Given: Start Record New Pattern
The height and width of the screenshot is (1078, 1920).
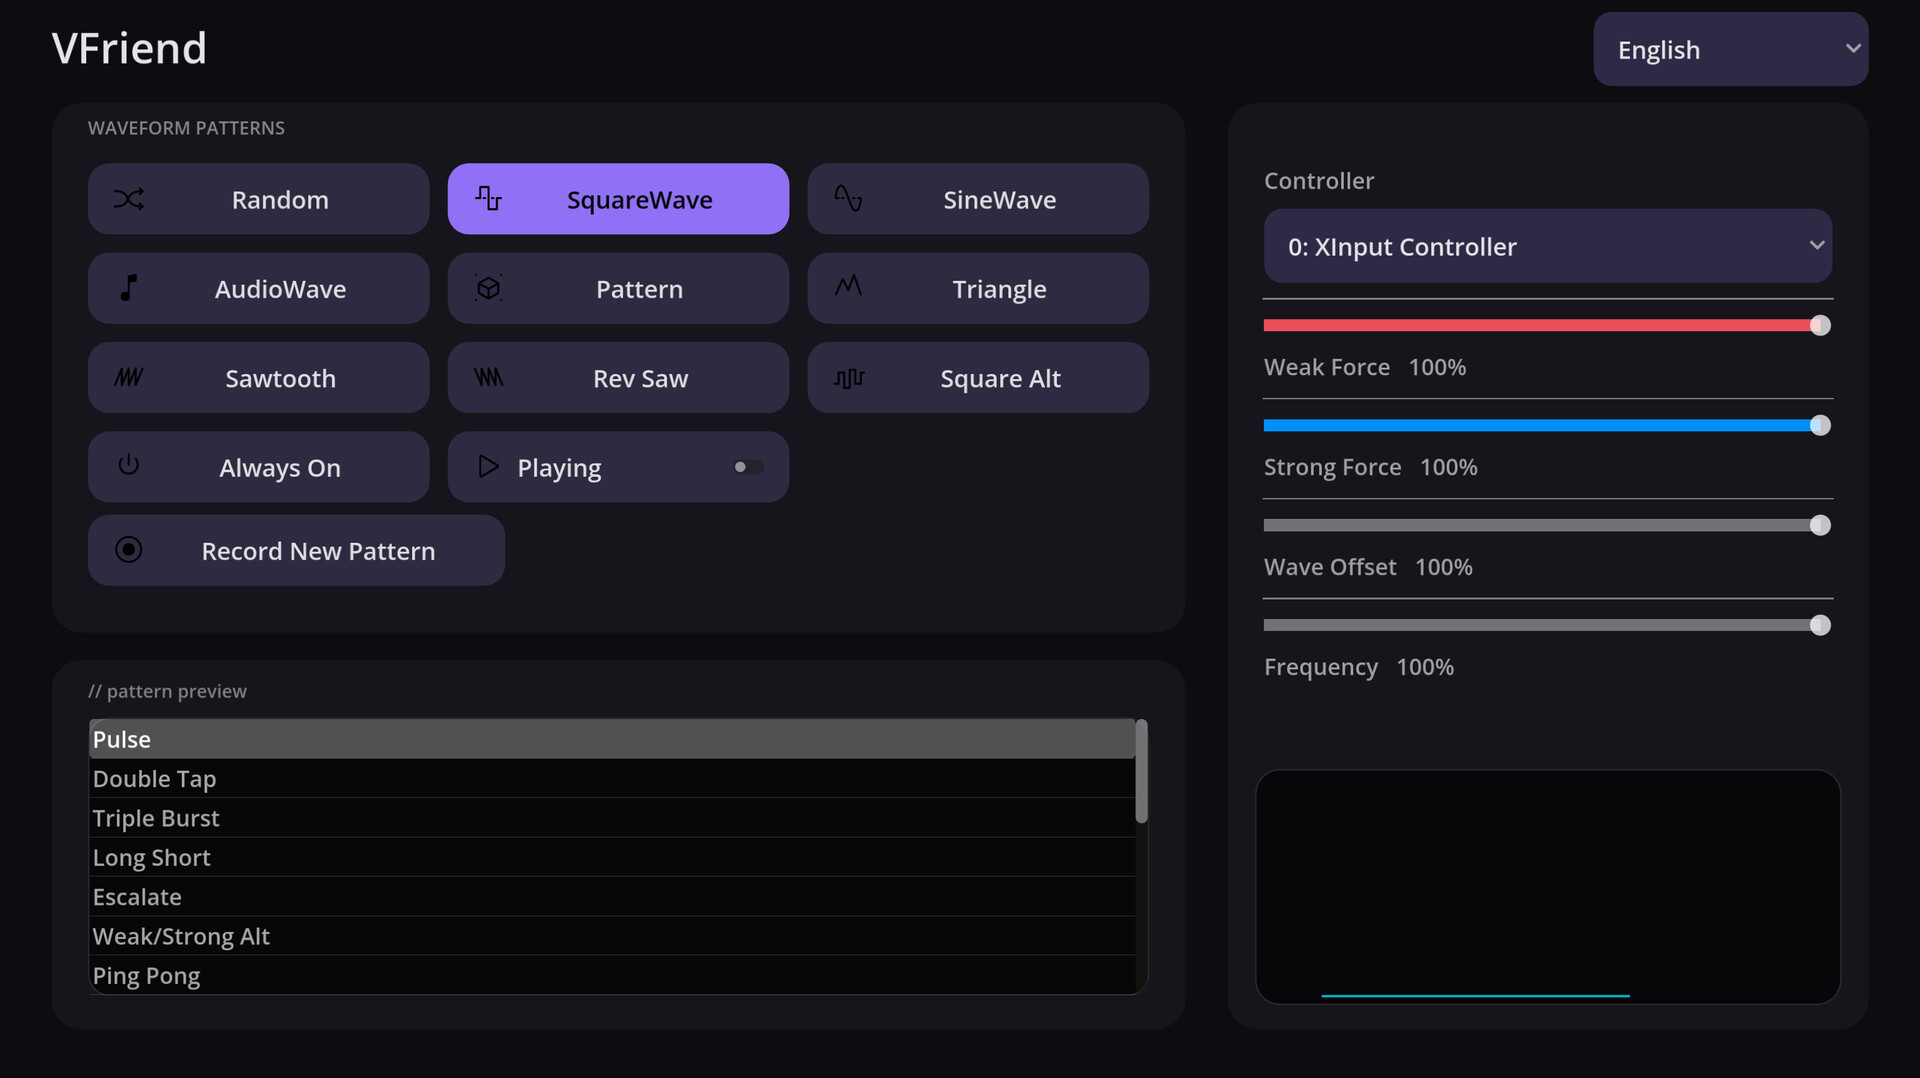Looking at the screenshot, I should tap(296, 550).
